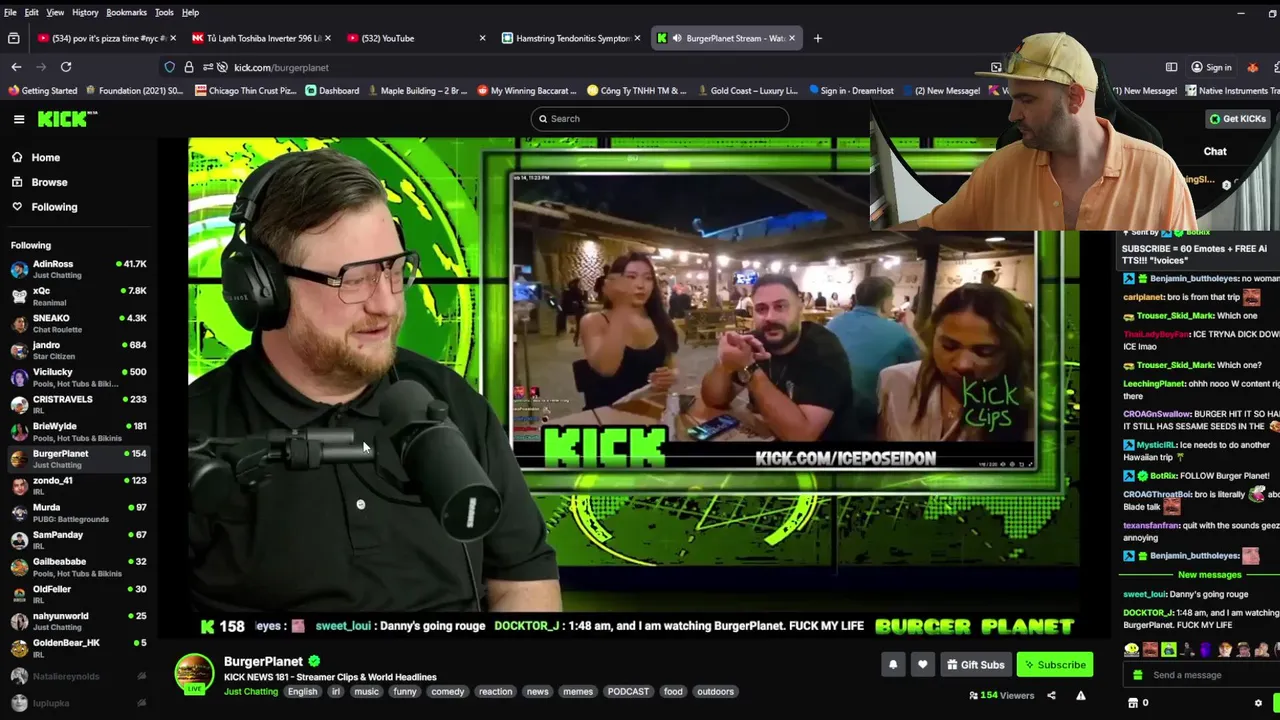Open Viciucky channel in Following list
This screenshot has height=720, width=1280.
(78, 377)
